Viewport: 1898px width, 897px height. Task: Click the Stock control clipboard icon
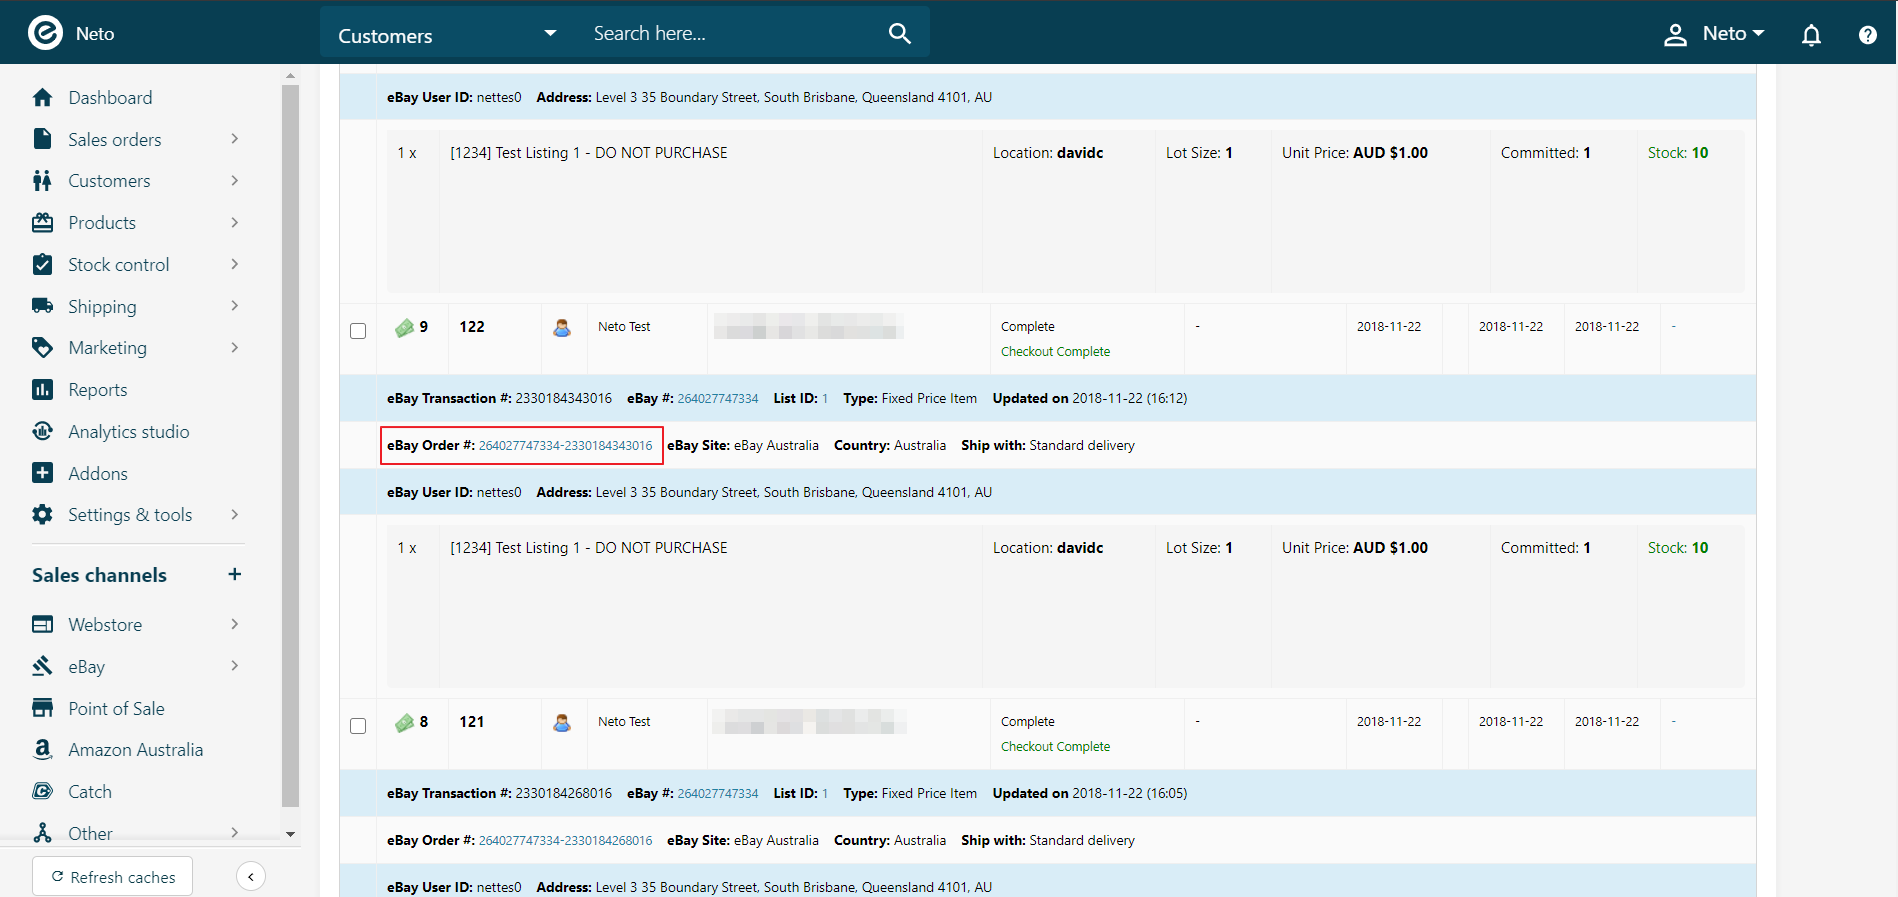pos(42,265)
